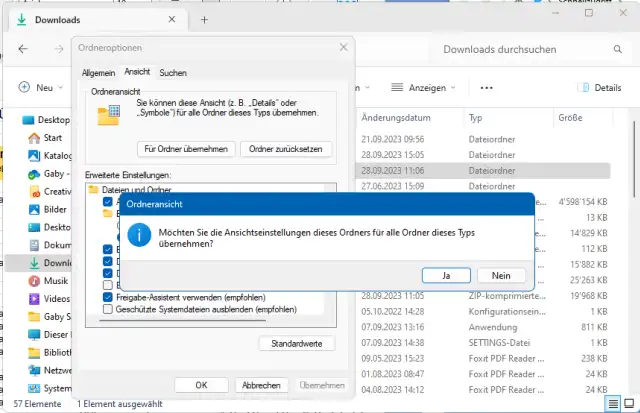
Task: Select the Konfigurationsein... file row
Action: point(484,311)
